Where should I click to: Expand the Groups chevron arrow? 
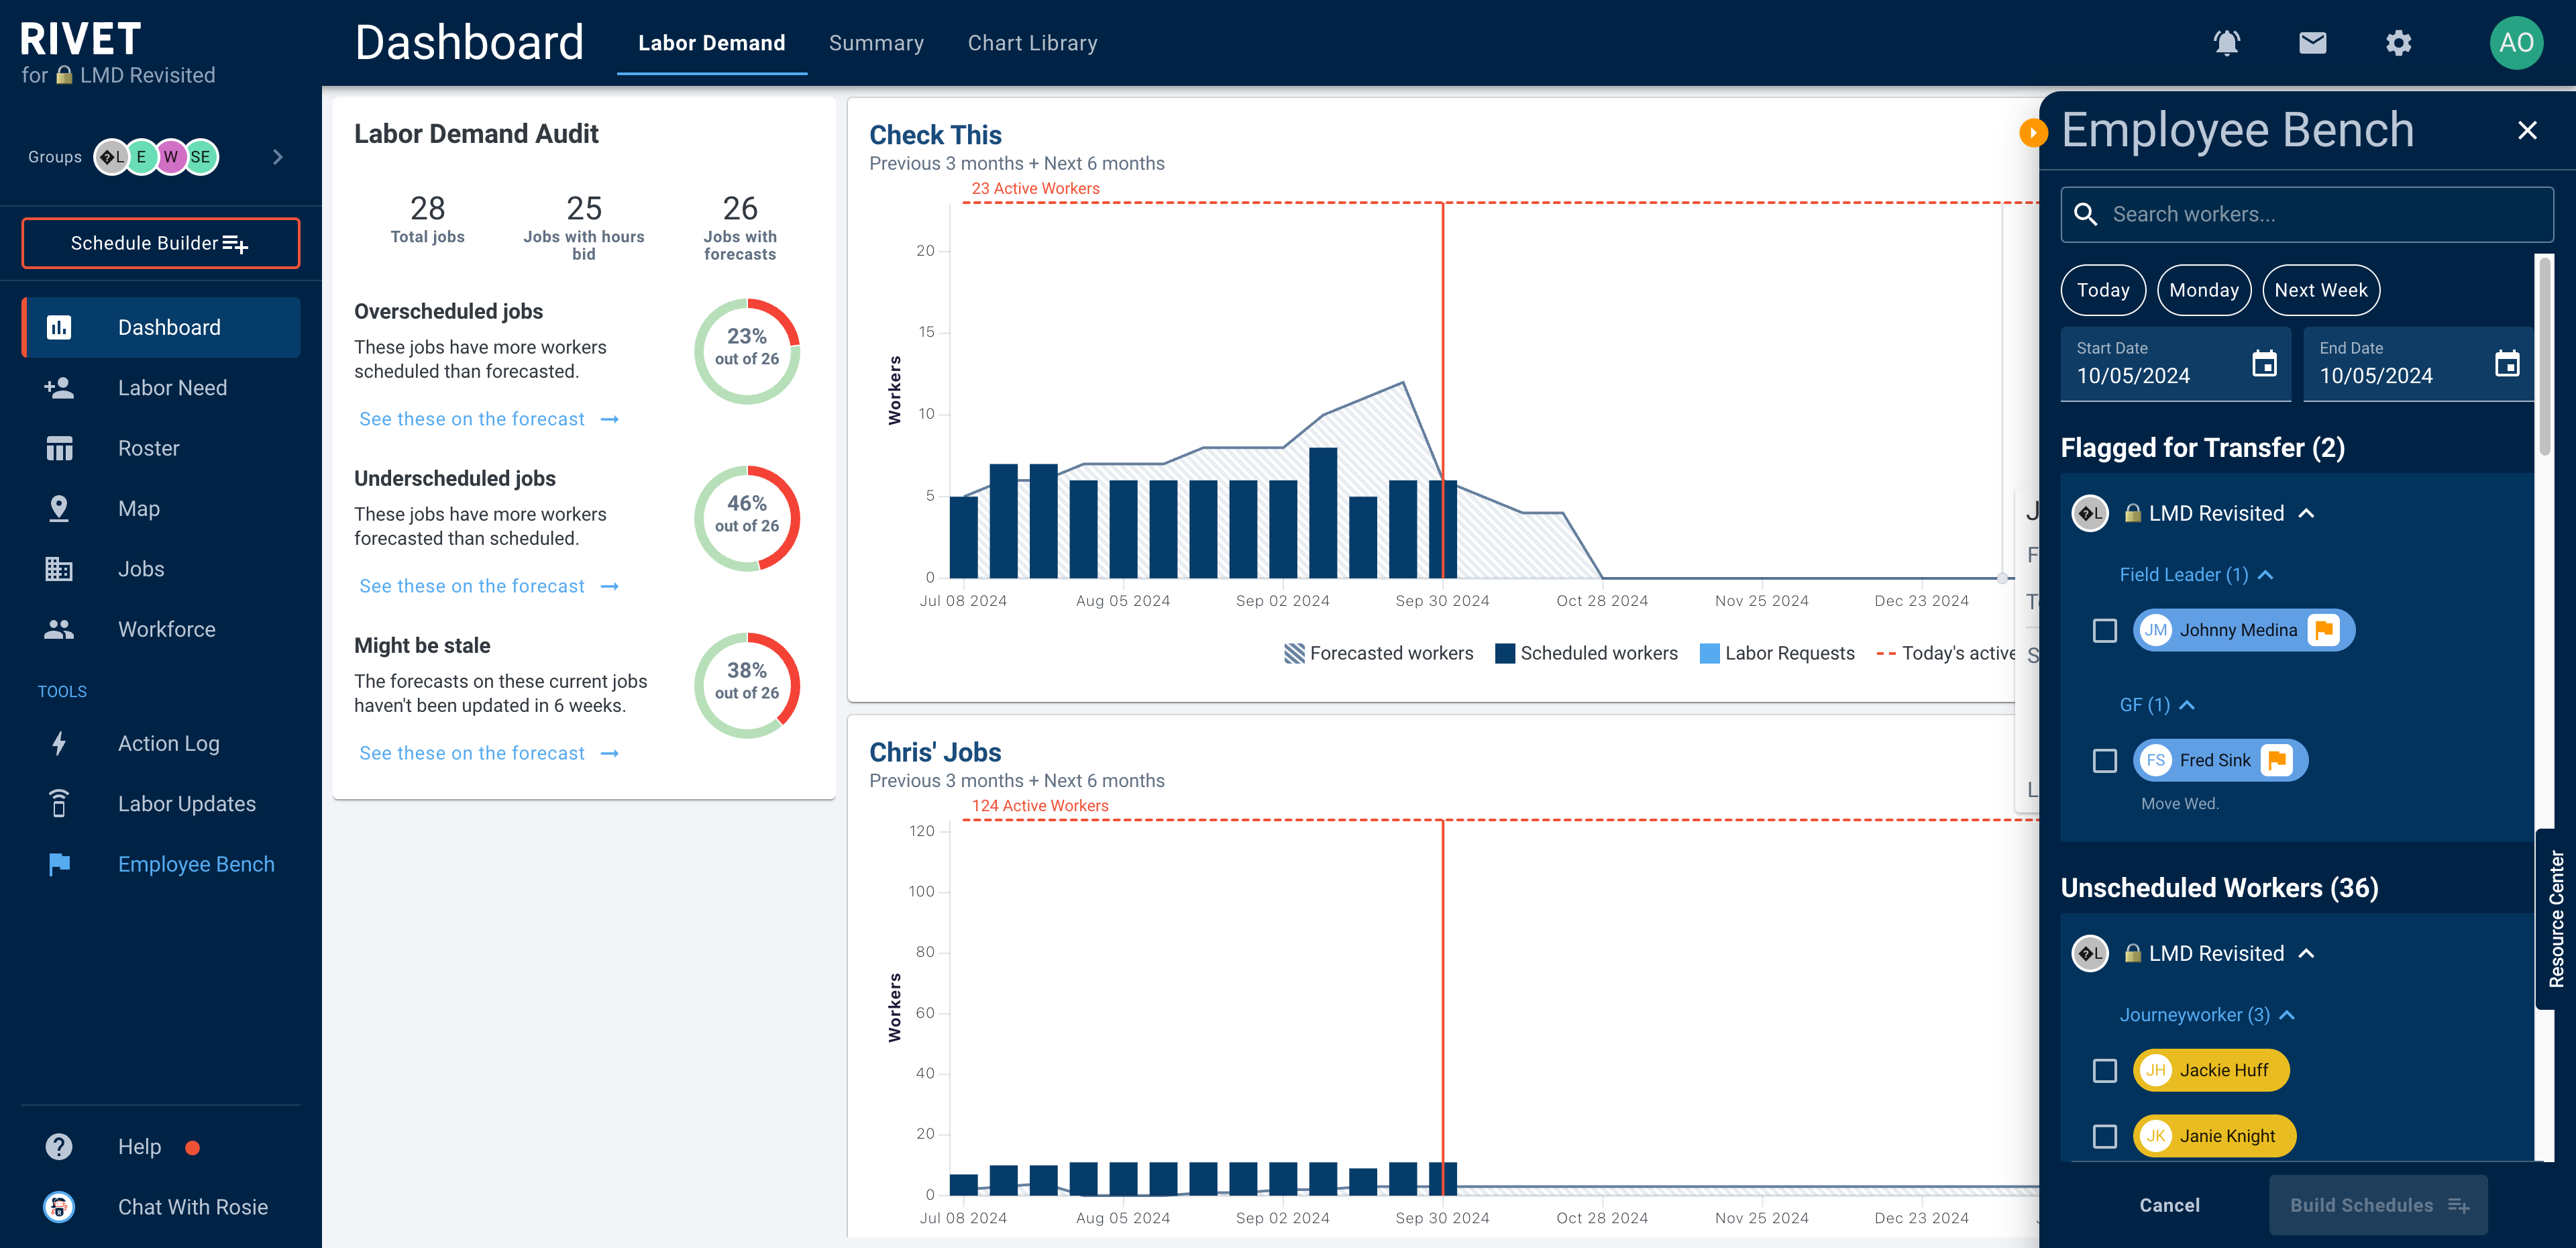tap(278, 156)
